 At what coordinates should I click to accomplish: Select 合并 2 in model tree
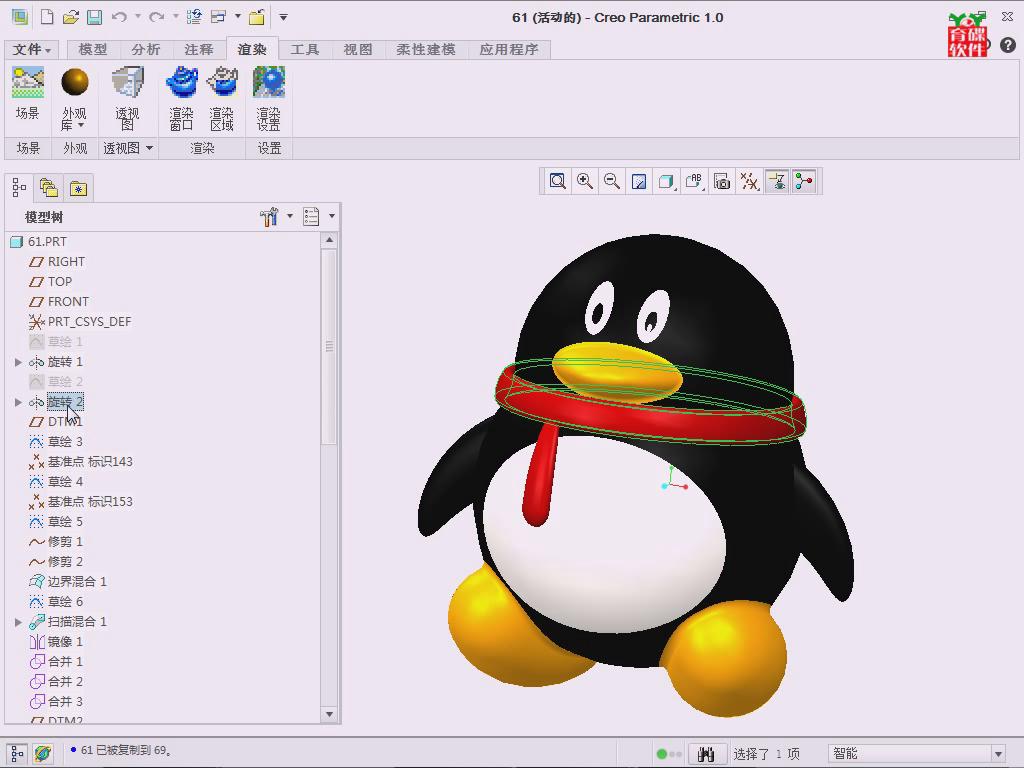pos(65,682)
